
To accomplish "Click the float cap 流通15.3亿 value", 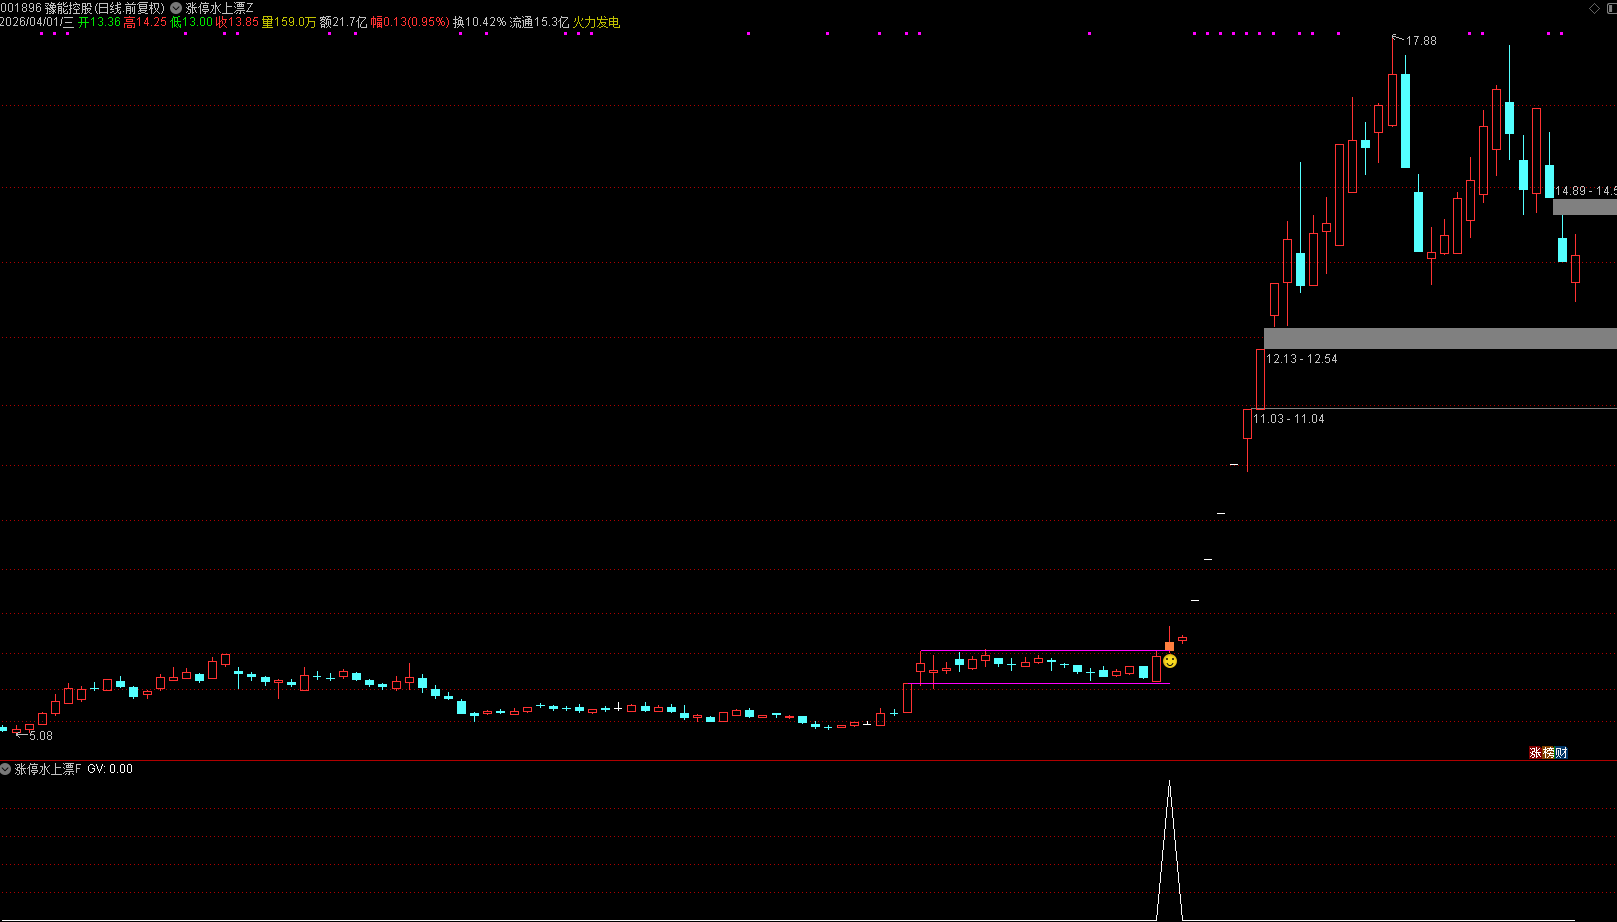I will (x=539, y=22).
